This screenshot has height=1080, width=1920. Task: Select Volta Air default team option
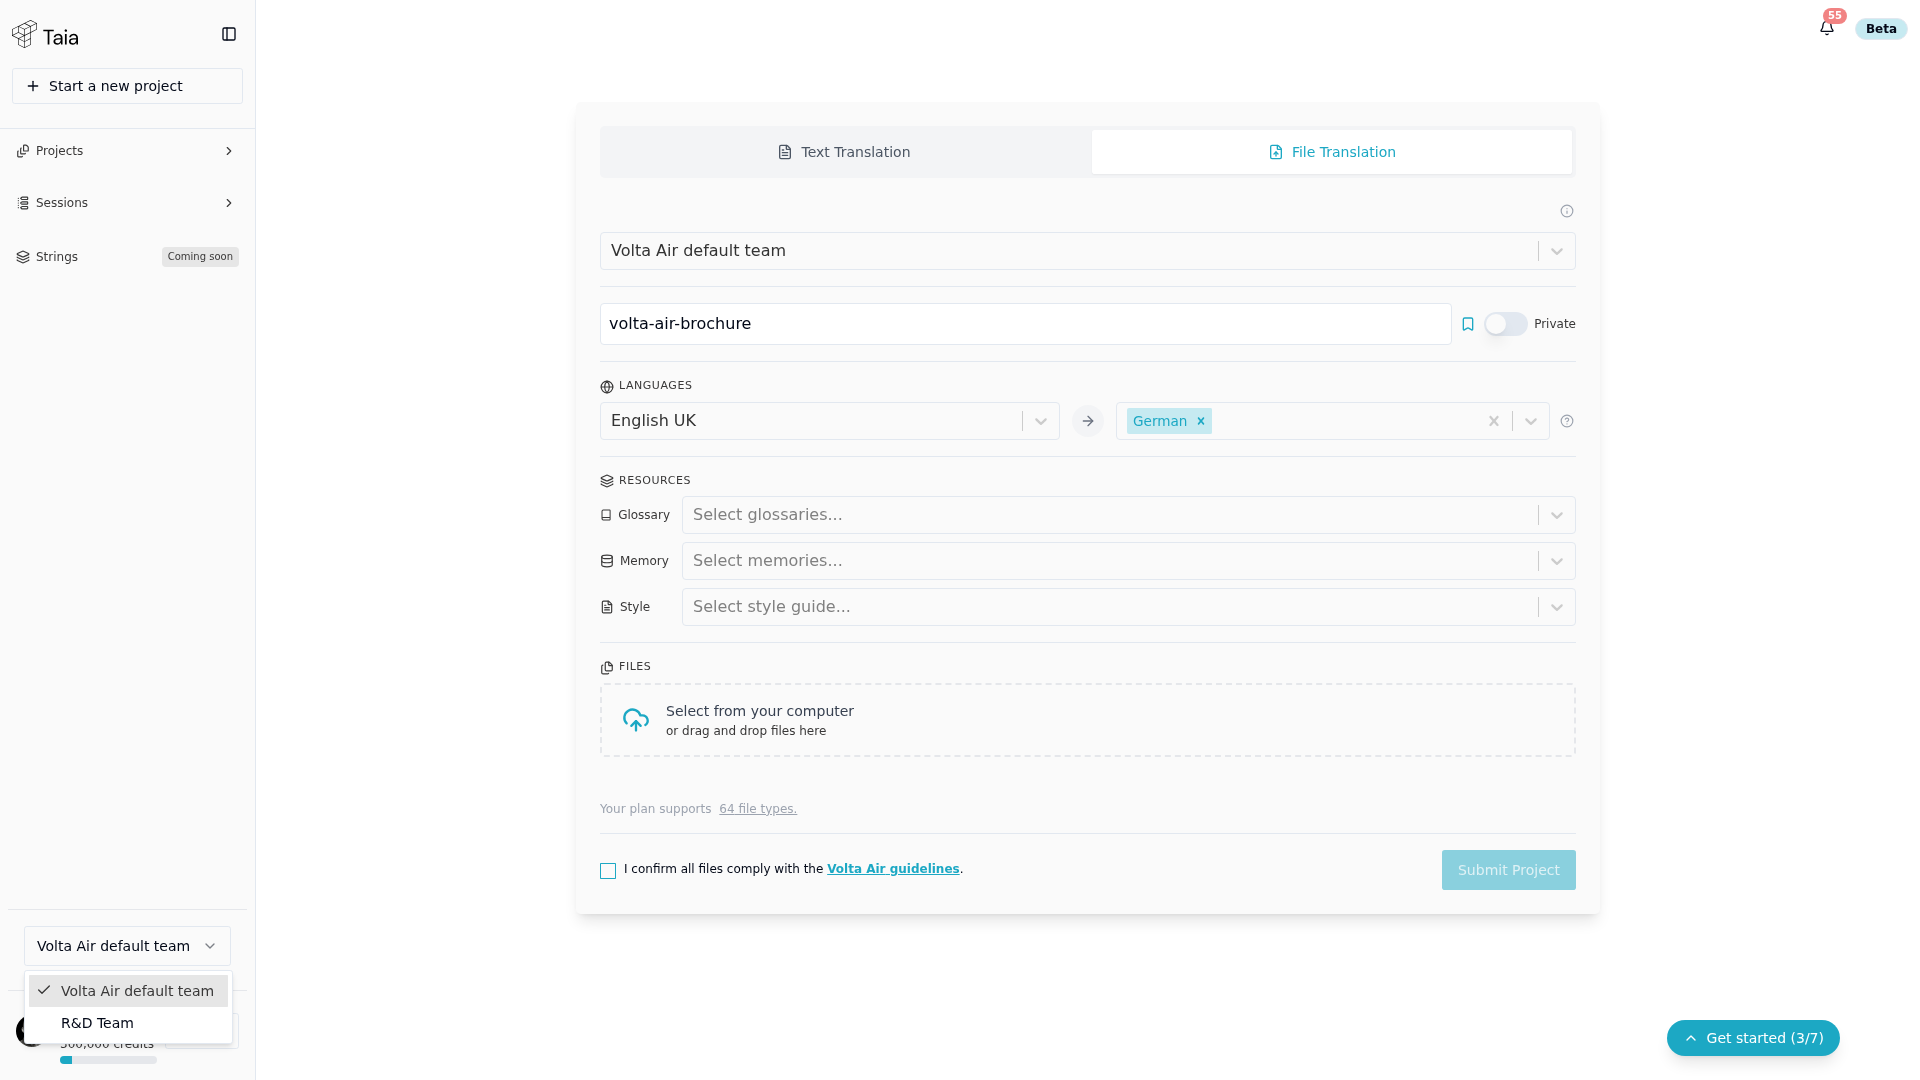tap(128, 991)
